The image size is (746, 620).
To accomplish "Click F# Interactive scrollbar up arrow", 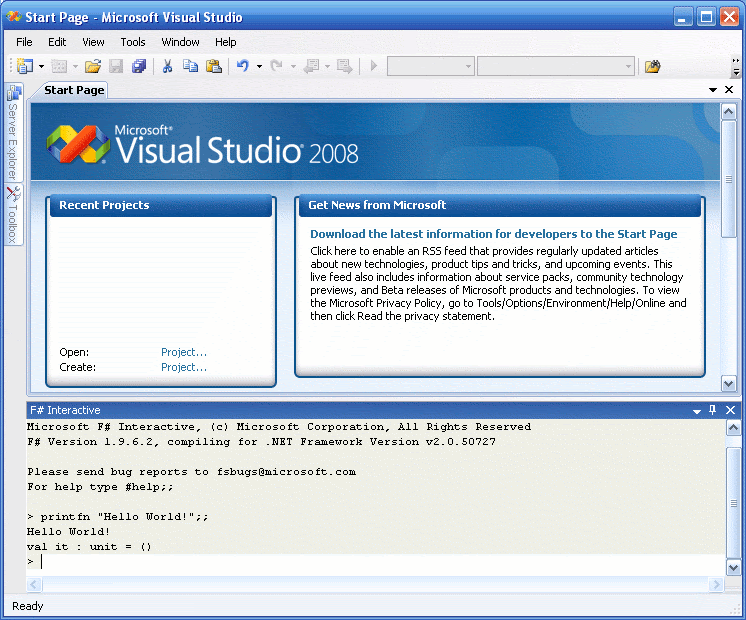I will tap(733, 428).
